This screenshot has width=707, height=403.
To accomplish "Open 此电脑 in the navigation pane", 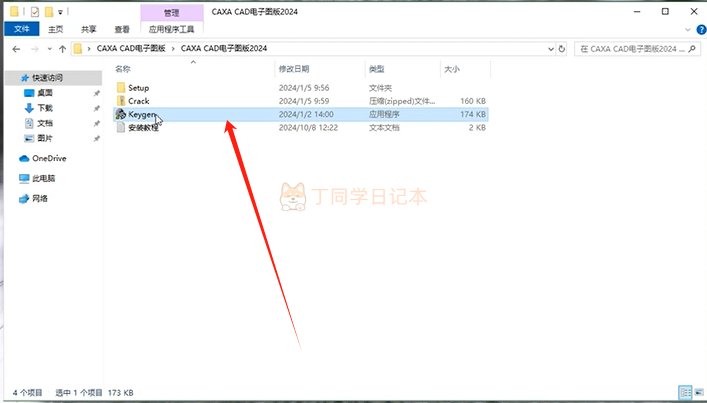I will tap(43, 179).
